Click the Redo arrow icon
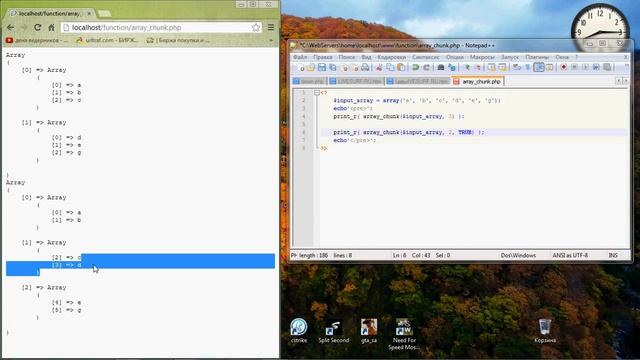This screenshot has height=360, width=640. click(427, 67)
